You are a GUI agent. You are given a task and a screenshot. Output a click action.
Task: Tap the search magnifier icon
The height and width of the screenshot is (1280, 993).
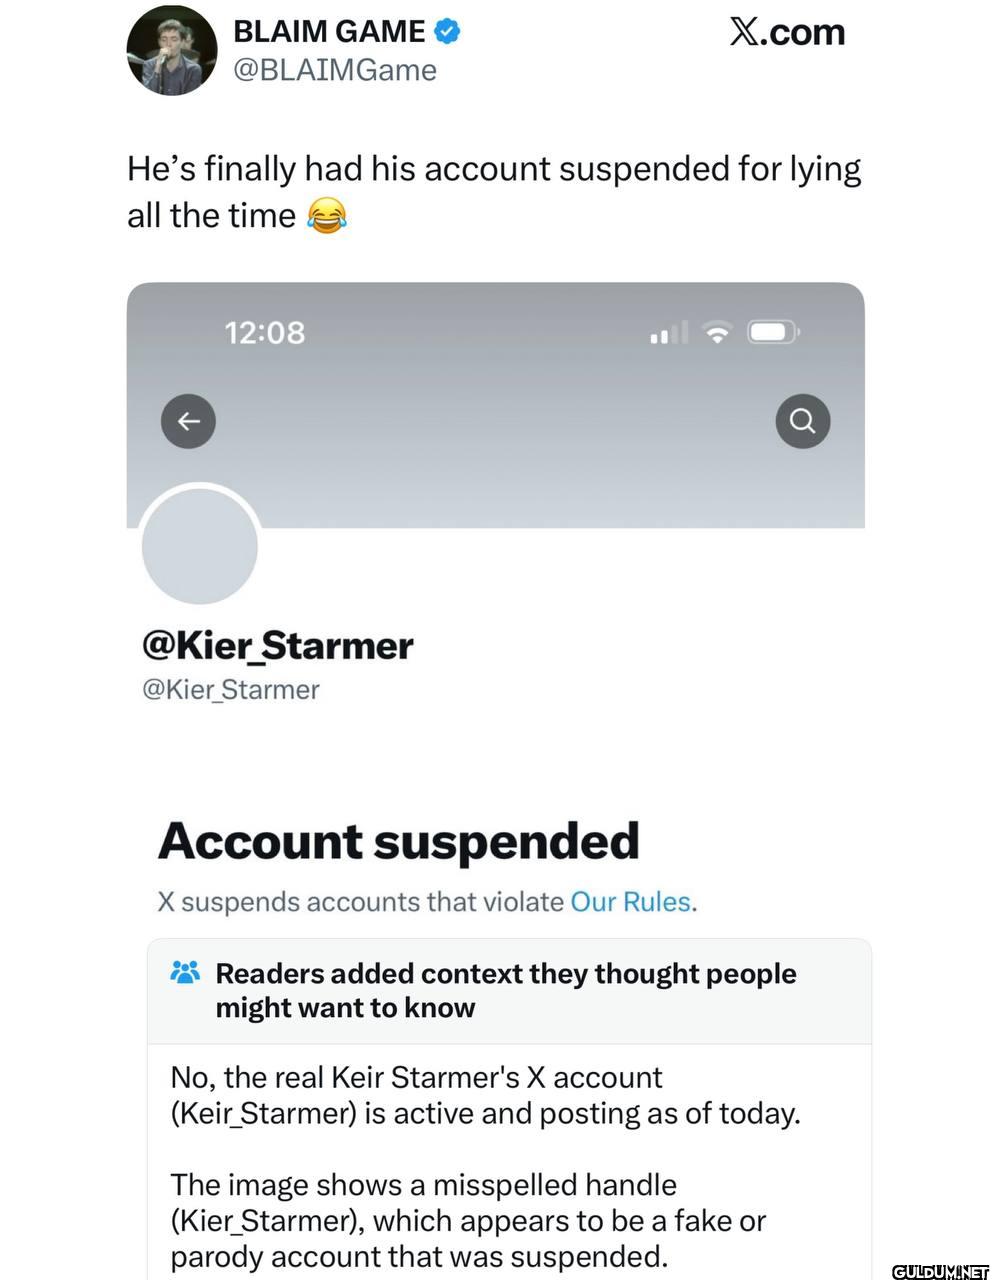[x=802, y=421]
